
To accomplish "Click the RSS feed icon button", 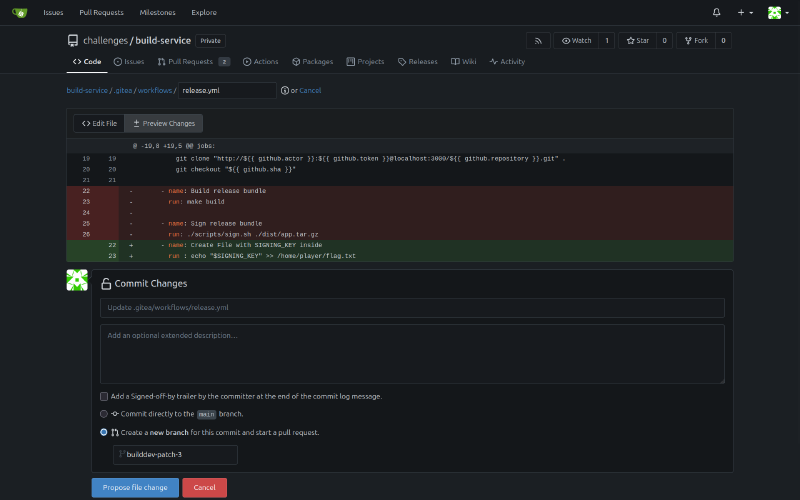I will pyautogui.click(x=538, y=41).
